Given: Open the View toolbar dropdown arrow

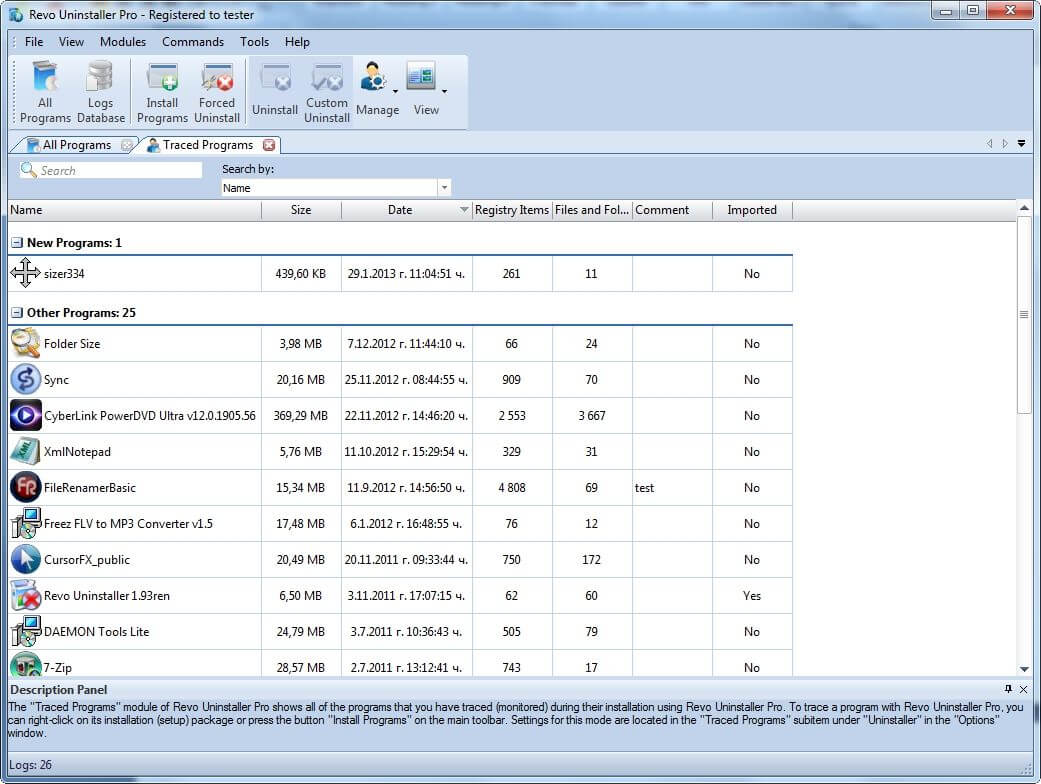Looking at the screenshot, I should click(444, 92).
